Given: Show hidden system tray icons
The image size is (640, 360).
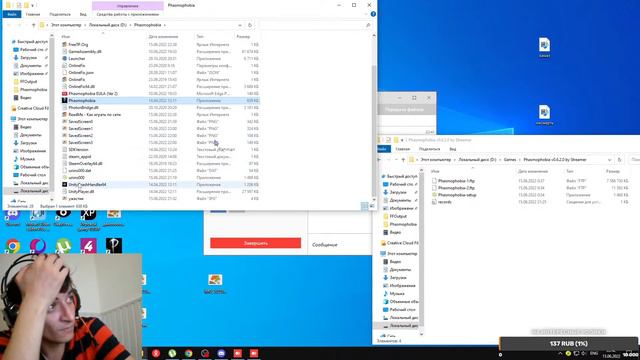Looking at the screenshot, I should 560,353.
